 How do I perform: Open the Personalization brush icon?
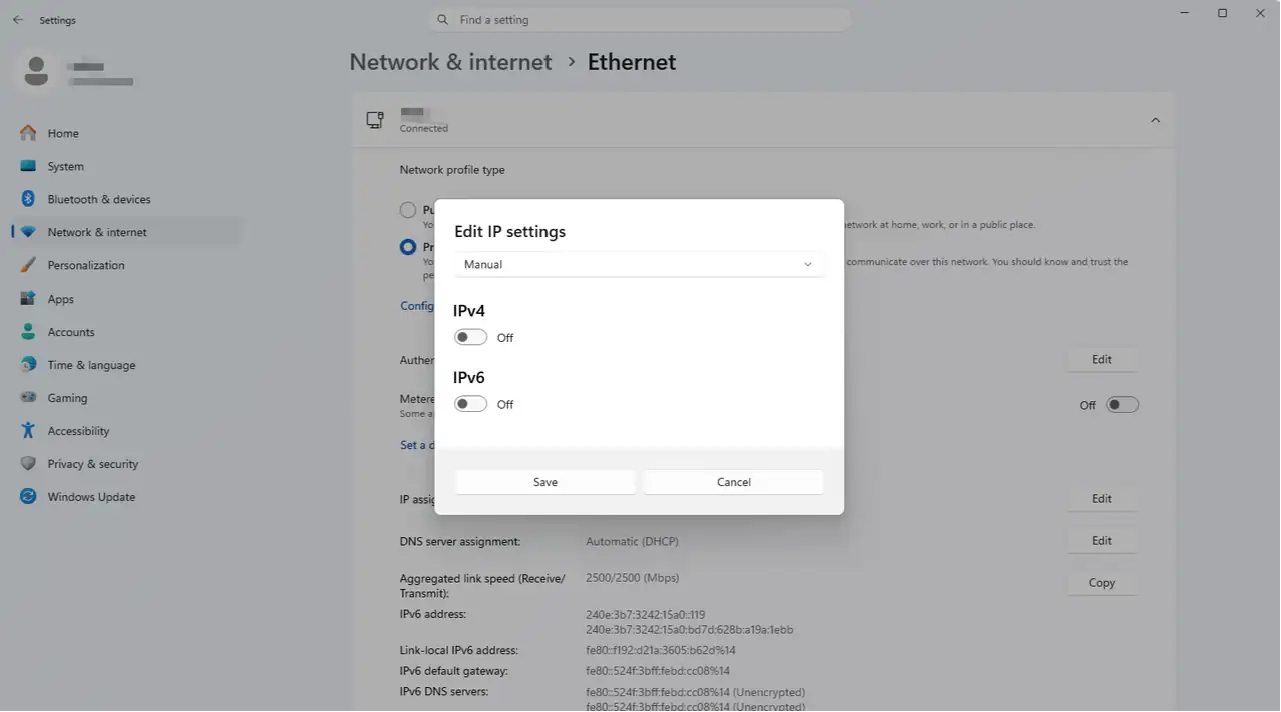[28, 265]
